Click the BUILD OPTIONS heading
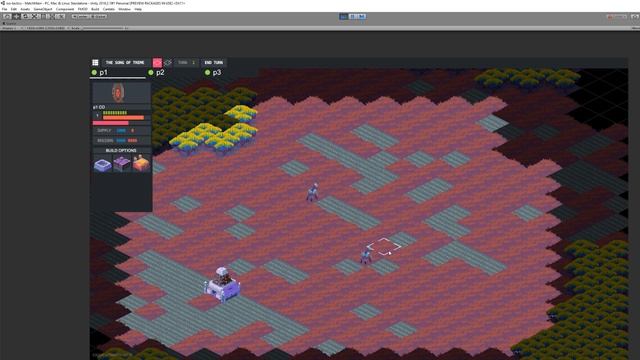 (121, 151)
